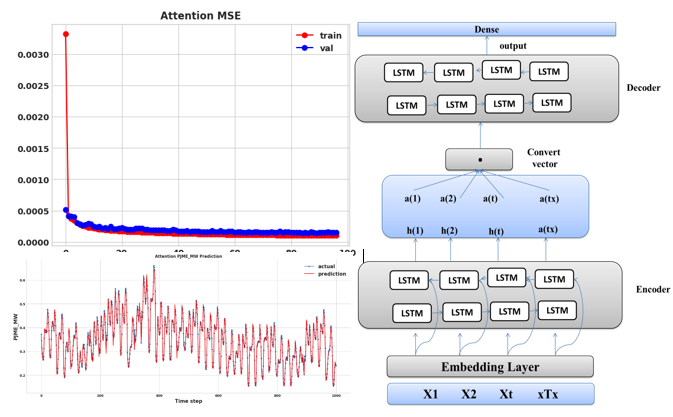Click the "Time step" x-axis label
This screenshot has height=417, width=673.
188,401
